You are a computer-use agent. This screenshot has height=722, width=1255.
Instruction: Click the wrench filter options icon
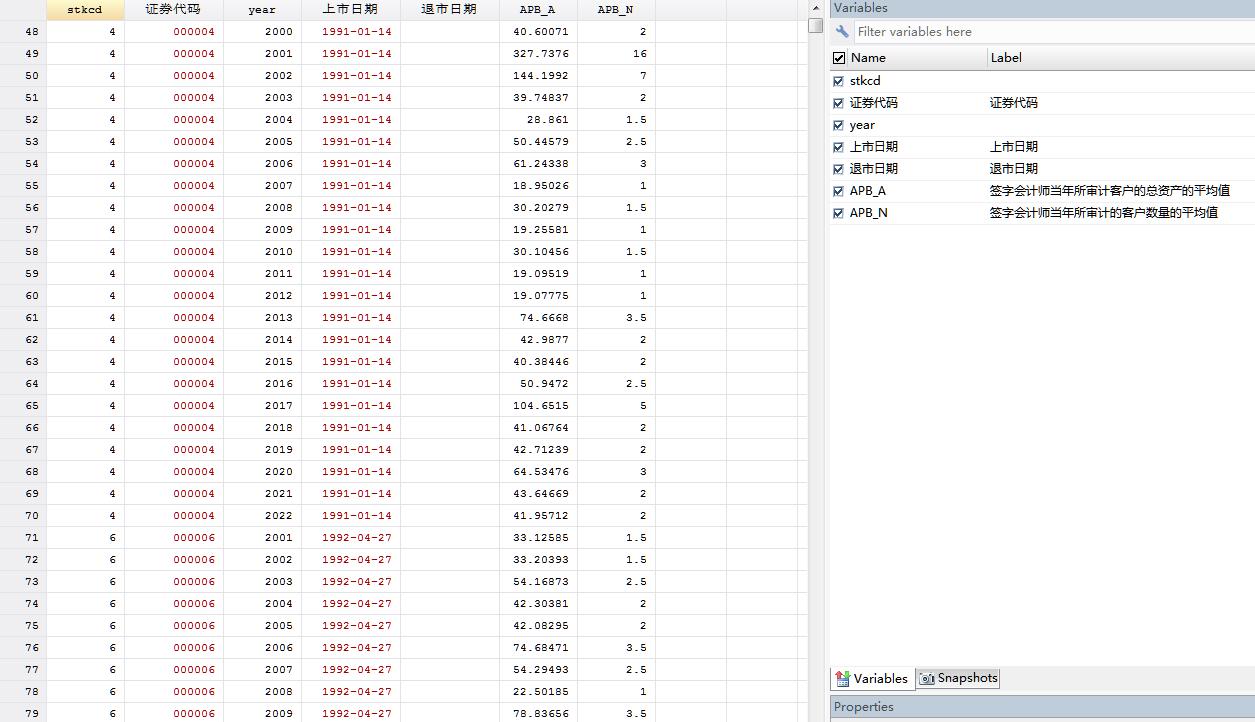pos(842,32)
